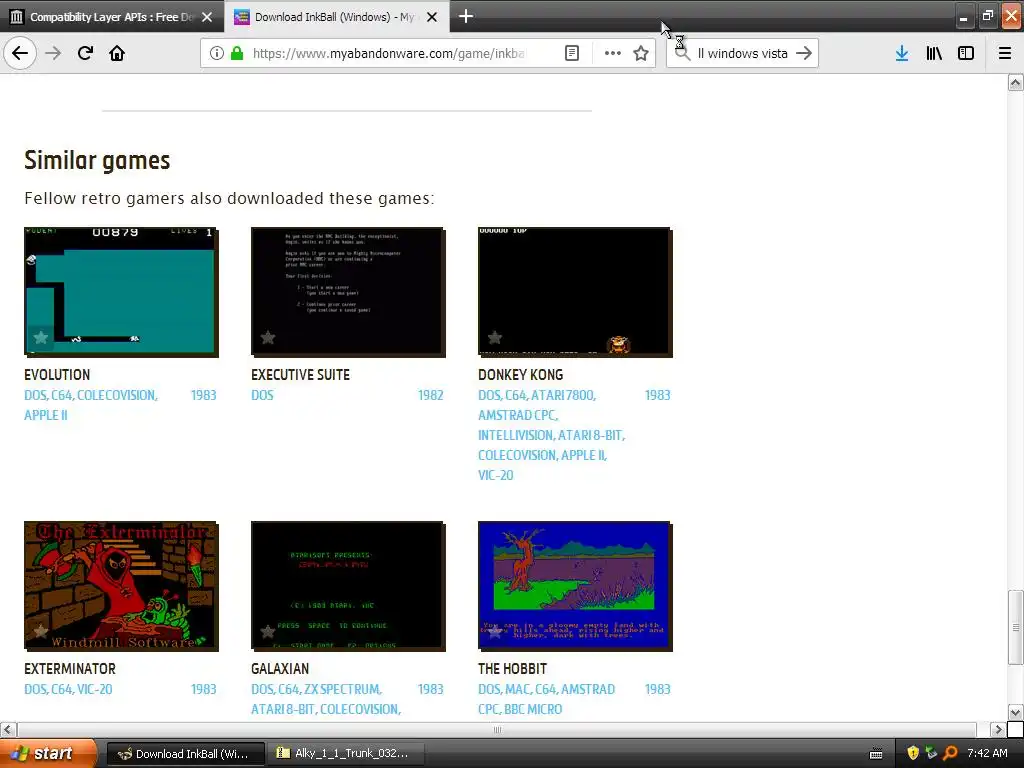Open the Galaxian screenshot

coord(348,585)
